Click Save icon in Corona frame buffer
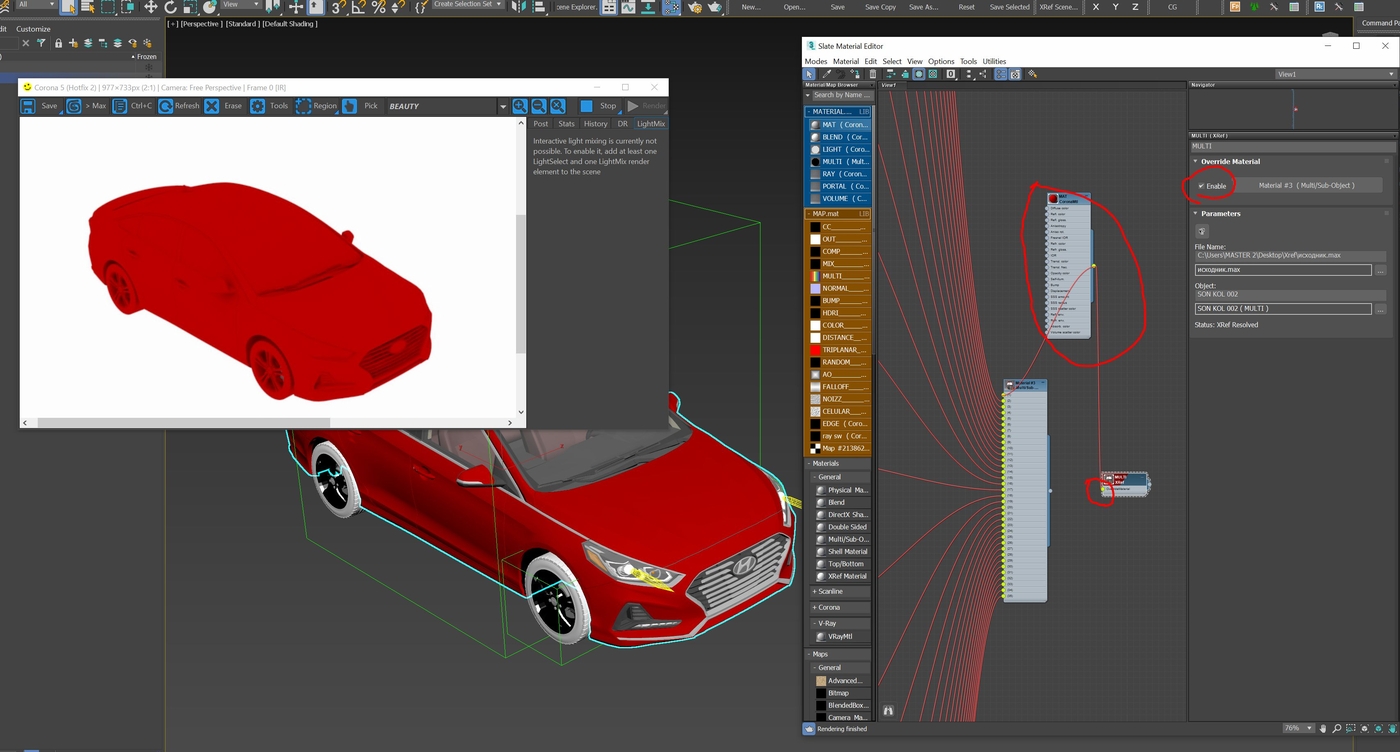 point(28,106)
